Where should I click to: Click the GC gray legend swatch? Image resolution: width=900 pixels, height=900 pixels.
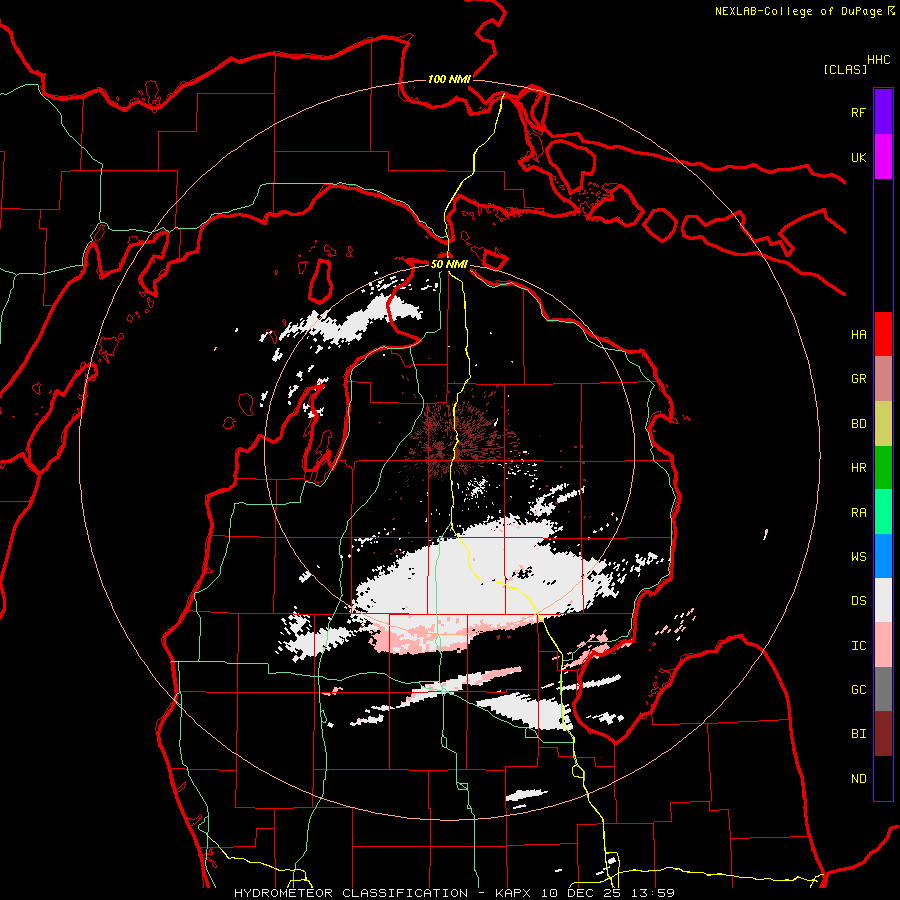[883, 689]
